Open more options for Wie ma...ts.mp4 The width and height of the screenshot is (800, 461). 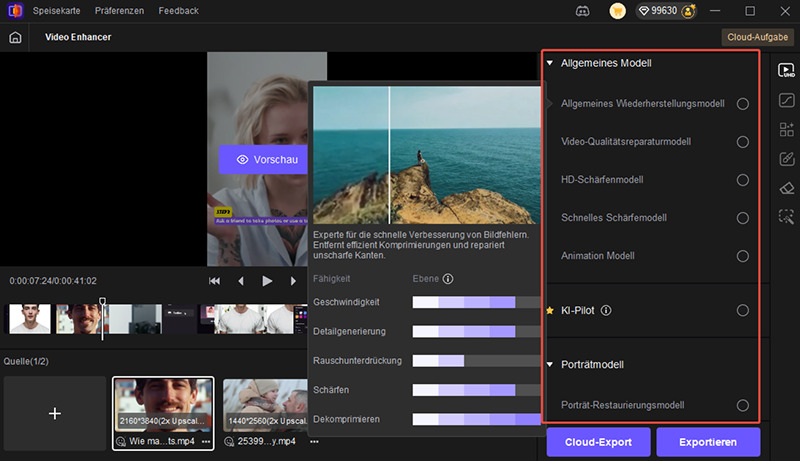[x=206, y=442]
